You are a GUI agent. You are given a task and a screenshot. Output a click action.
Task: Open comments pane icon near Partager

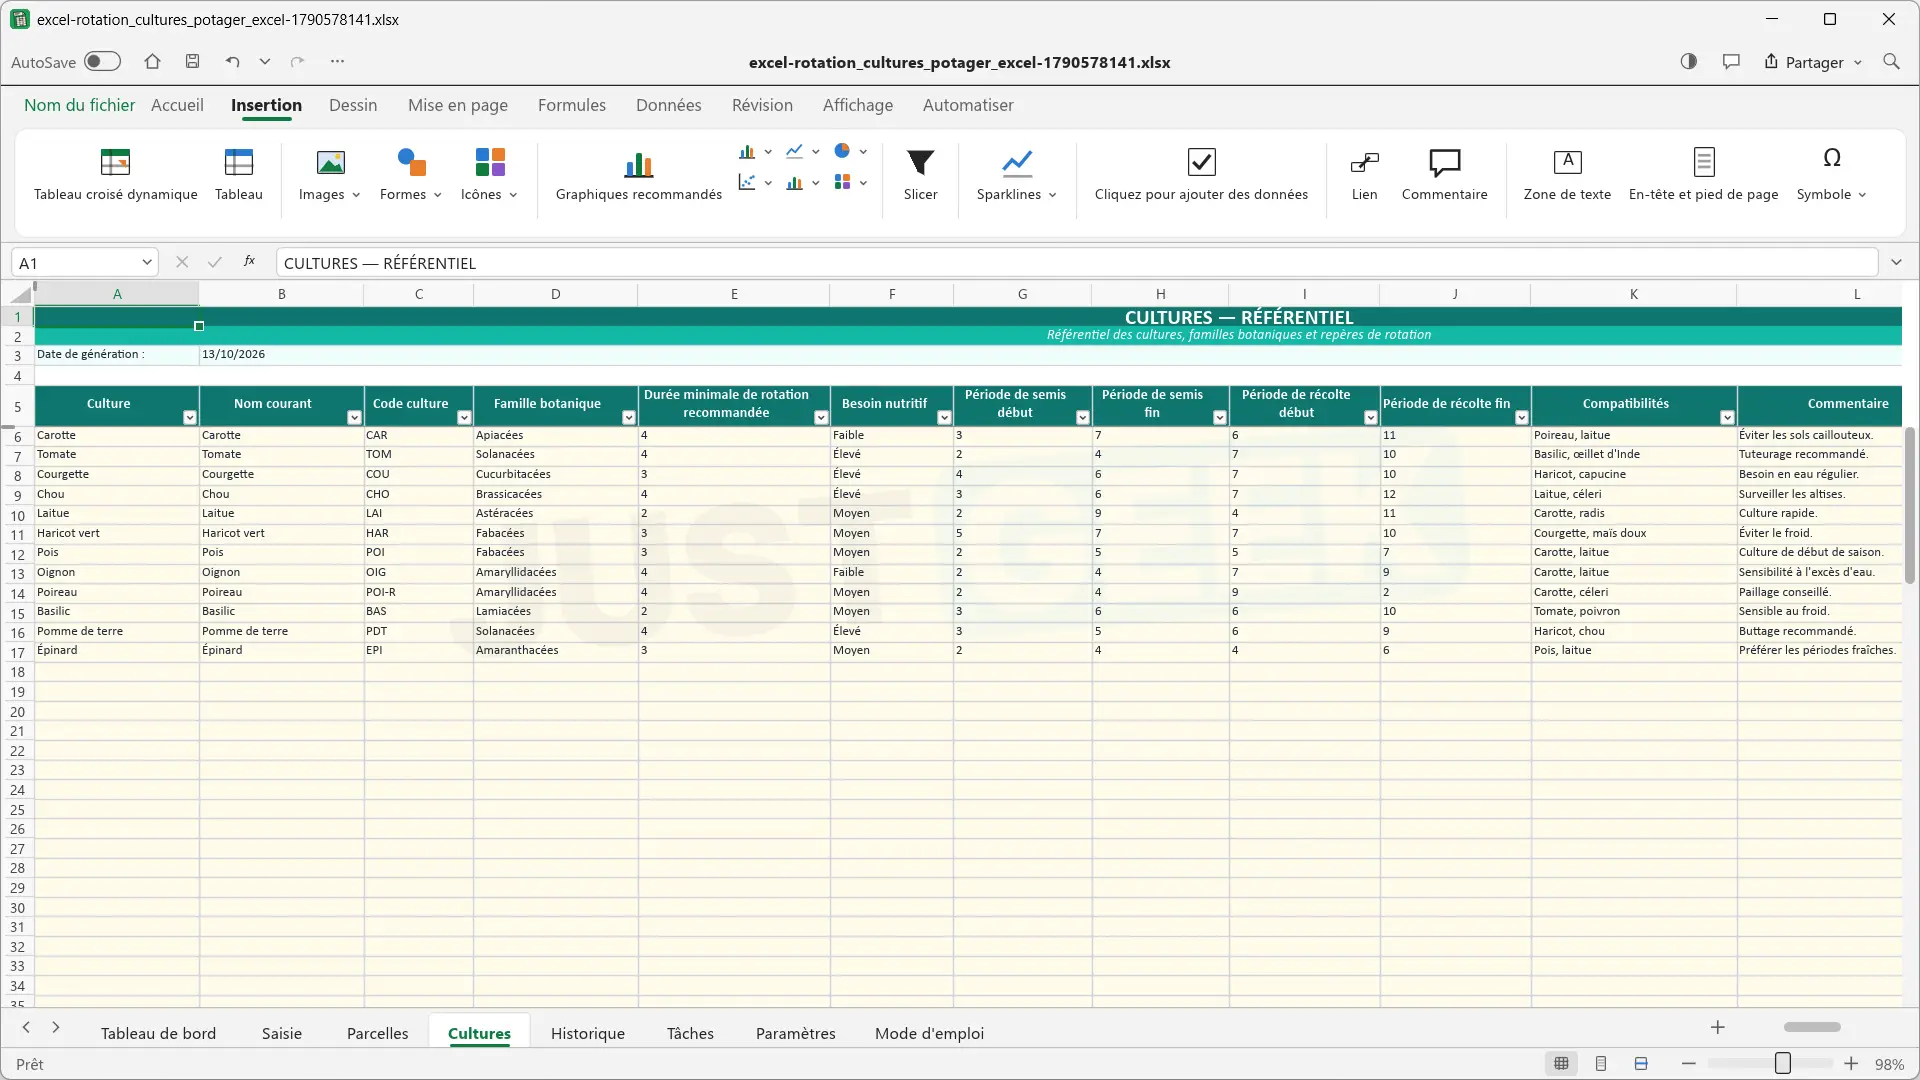(x=1731, y=62)
